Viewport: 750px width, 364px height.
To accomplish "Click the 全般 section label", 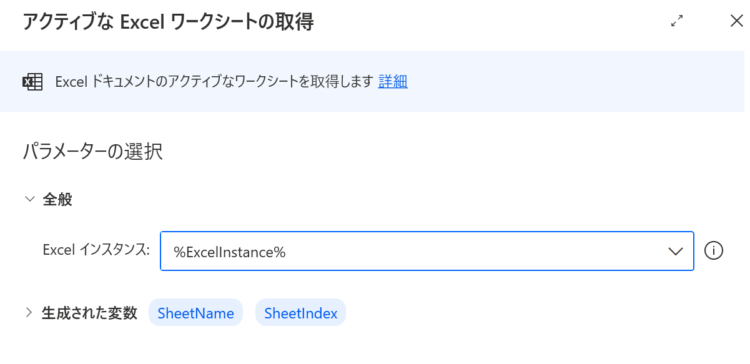I will (57, 199).
